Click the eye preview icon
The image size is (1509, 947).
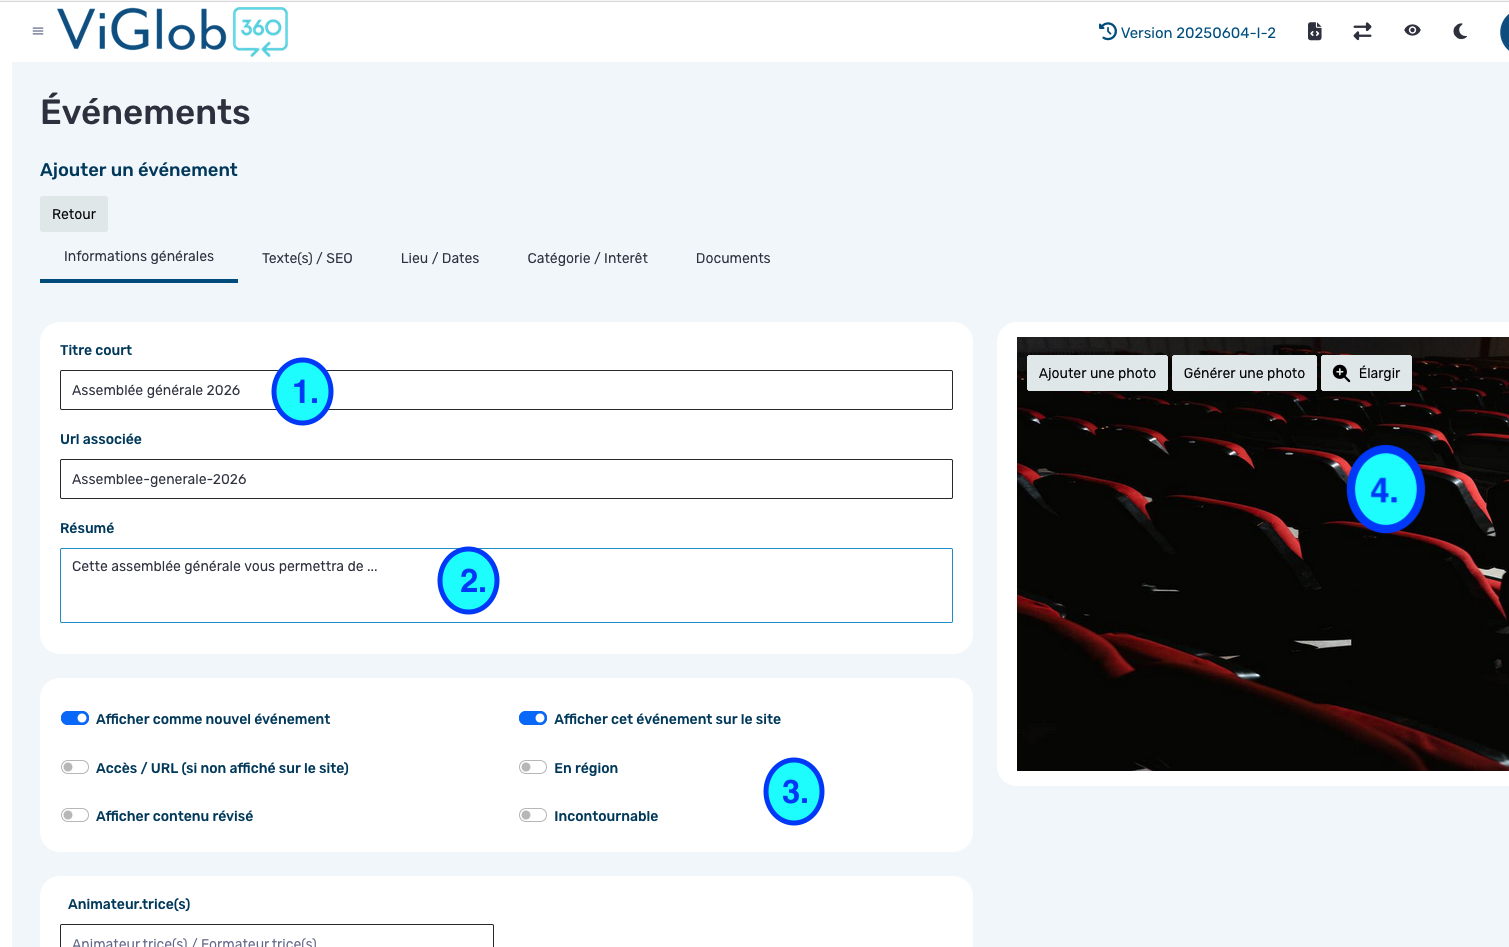[1412, 31]
